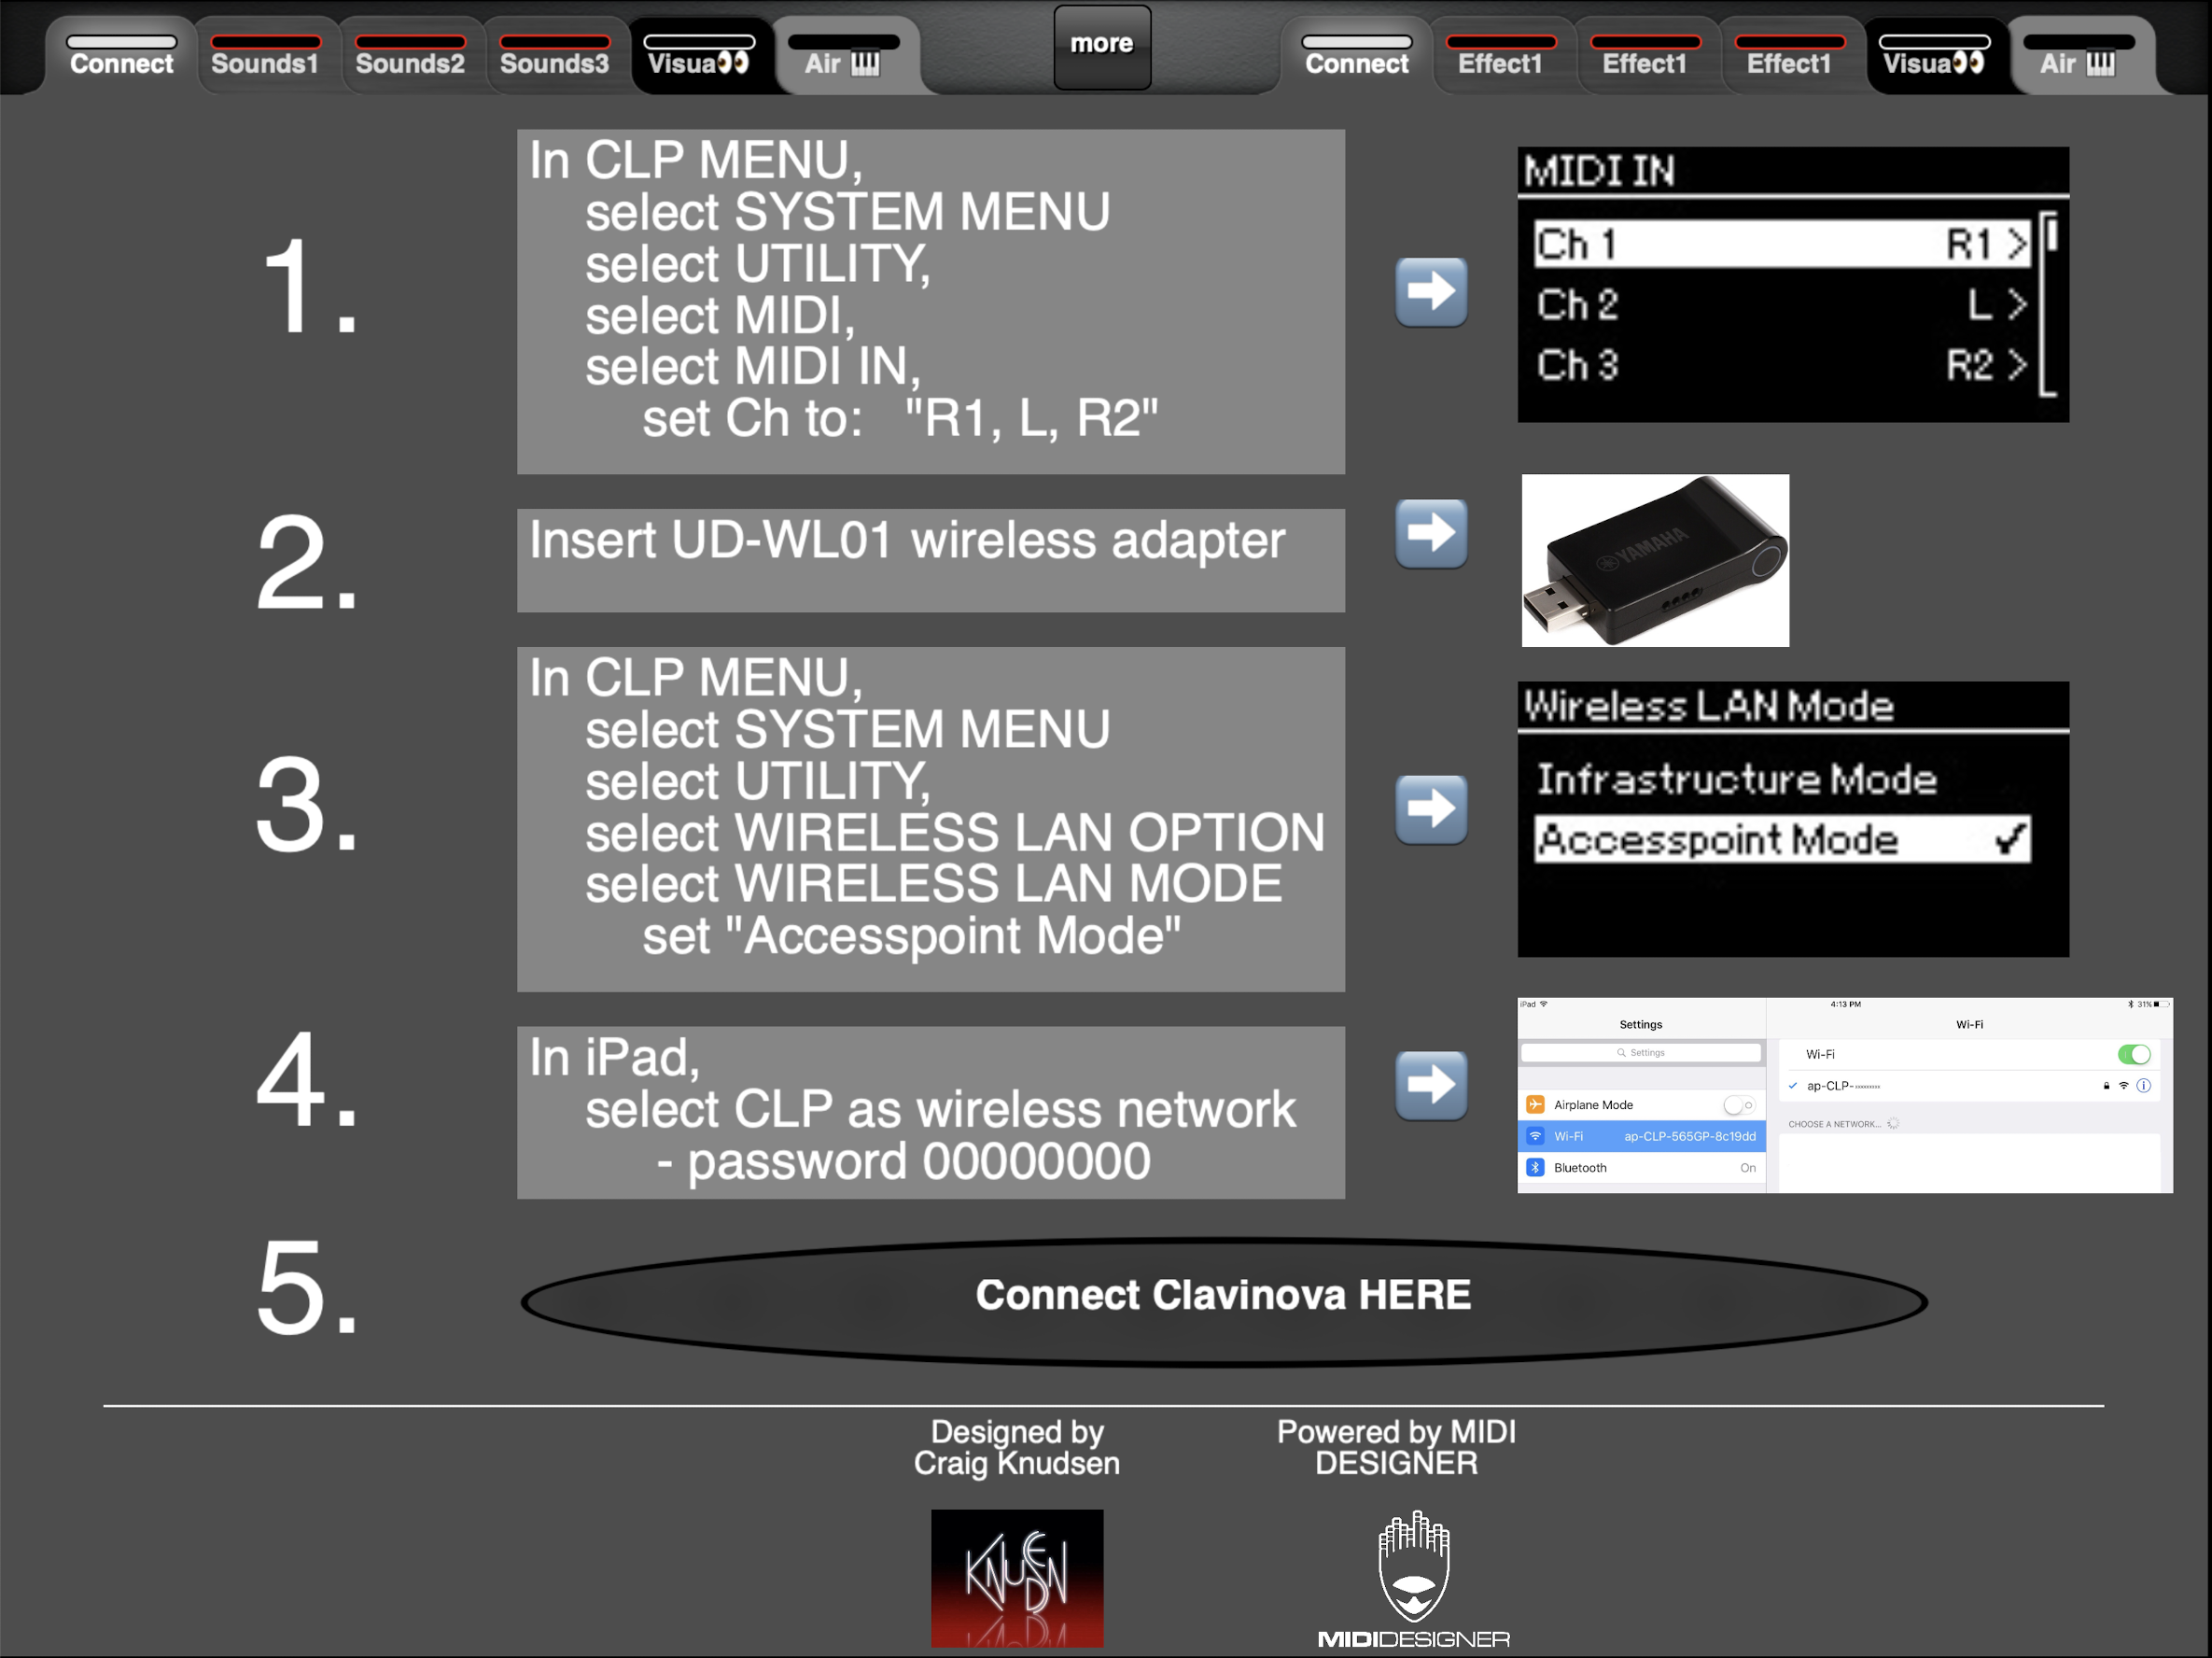Check the Accesspoint Mode option
Viewport: 2212px width, 1658px height.
[x=1782, y=839]
